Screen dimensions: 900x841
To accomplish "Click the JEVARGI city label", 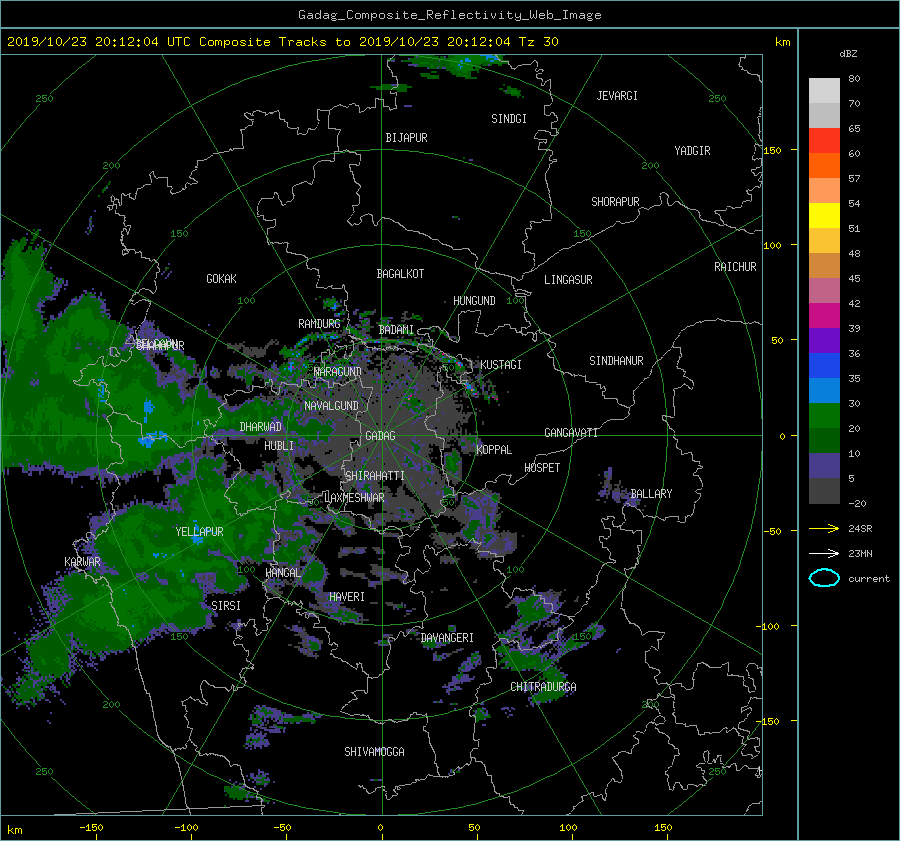I will pyautogui.click(x=617, y=96).
